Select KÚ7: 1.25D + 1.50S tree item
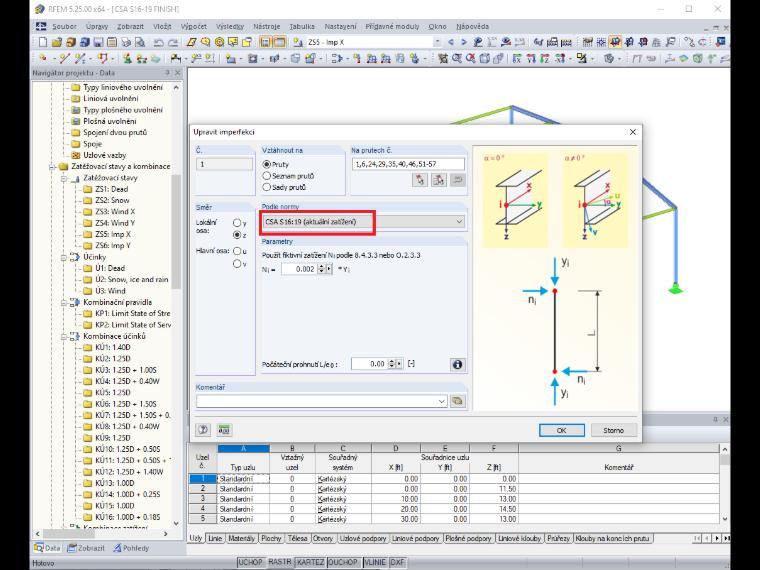760x570 pixels. (x=132, y=415)
